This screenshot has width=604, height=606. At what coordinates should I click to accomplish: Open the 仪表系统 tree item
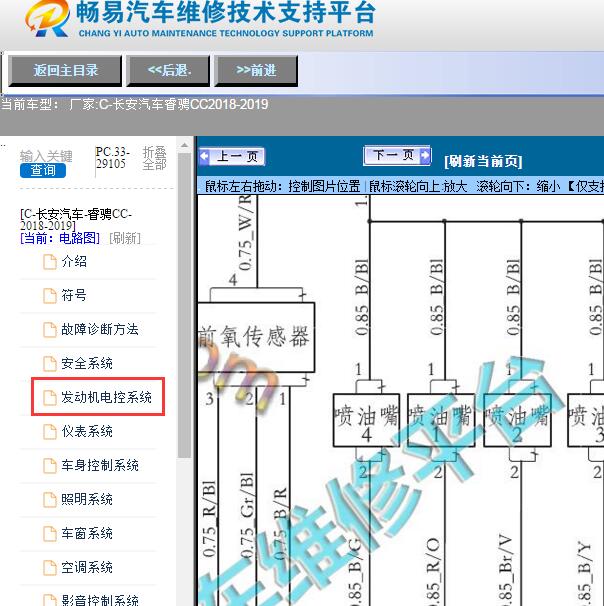coord(87,431)
